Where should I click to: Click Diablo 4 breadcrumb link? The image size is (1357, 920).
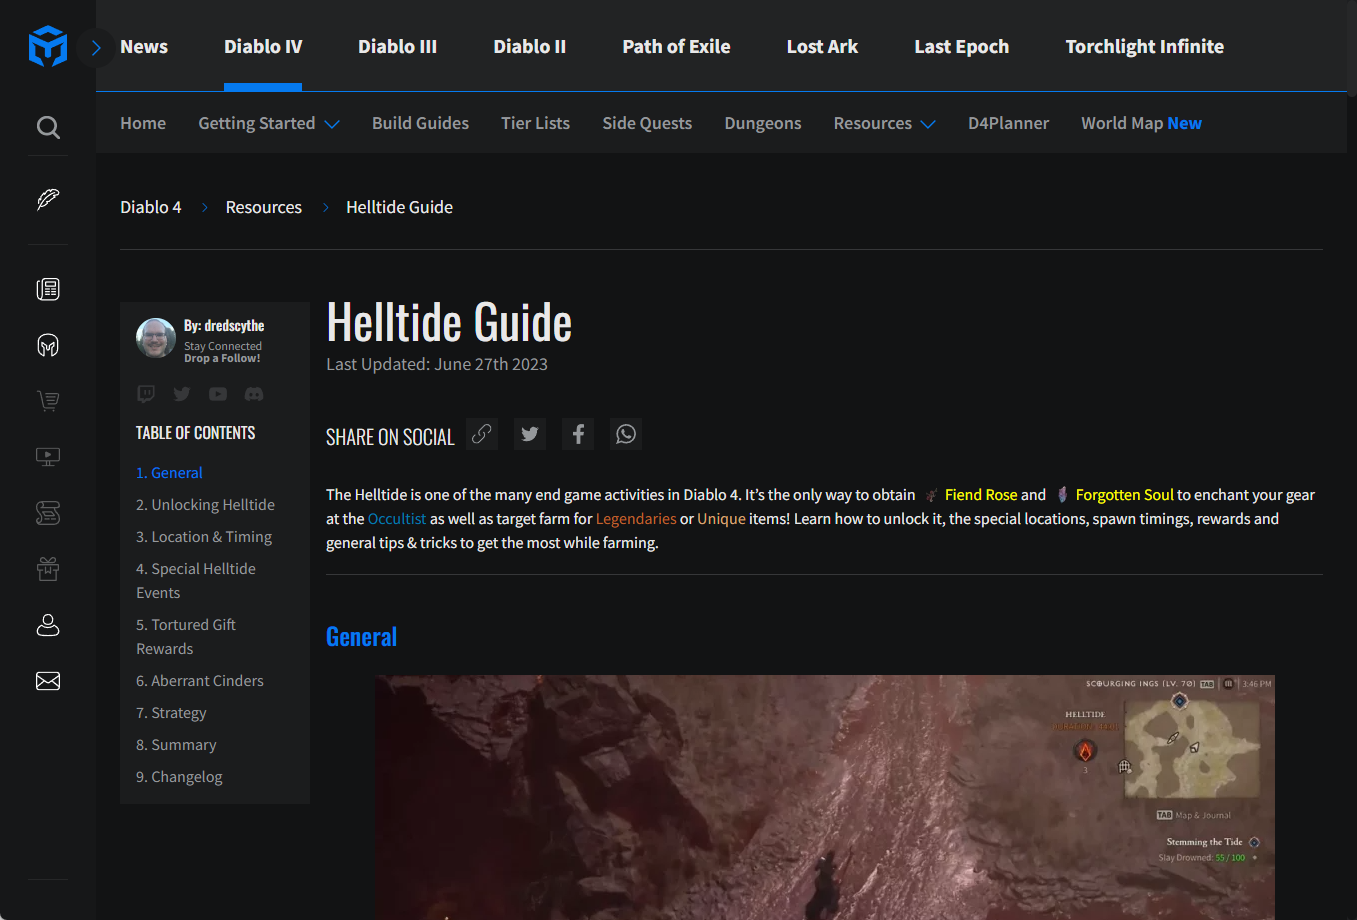click(x=151, y=207)
